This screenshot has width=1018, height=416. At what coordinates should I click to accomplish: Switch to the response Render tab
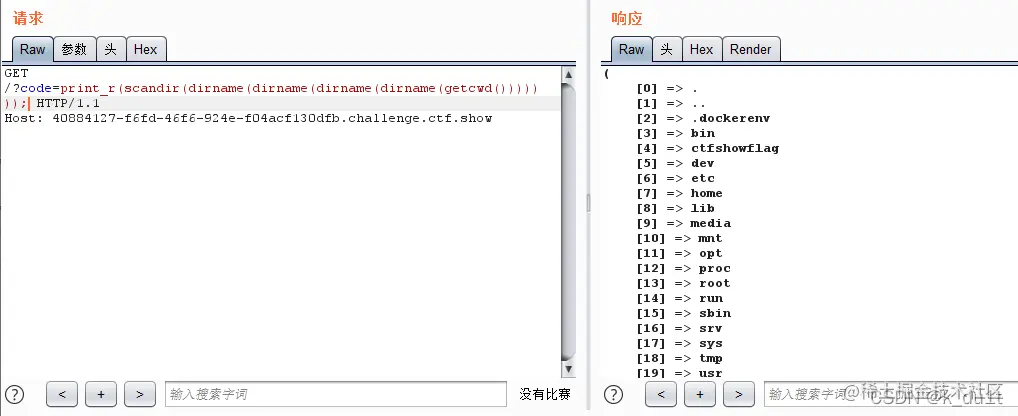(x=751, y=49)
